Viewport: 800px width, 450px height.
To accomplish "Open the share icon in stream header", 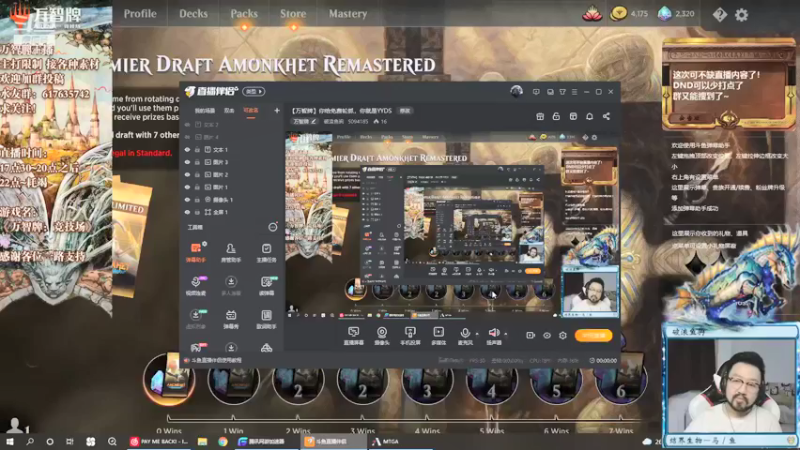I will point(606,116).
